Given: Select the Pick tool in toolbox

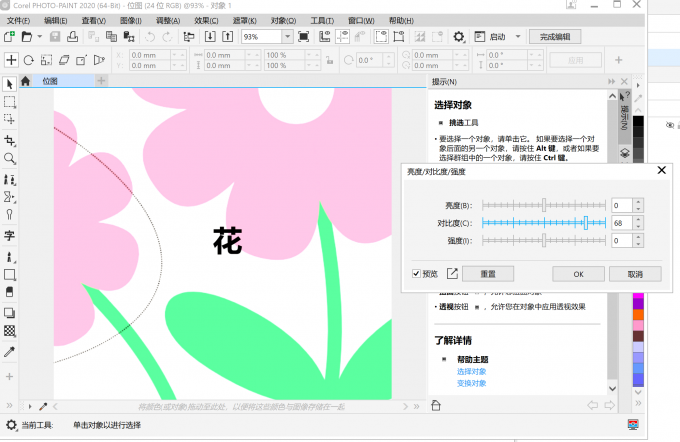Looking at the screenshot, I should point(10,84).
